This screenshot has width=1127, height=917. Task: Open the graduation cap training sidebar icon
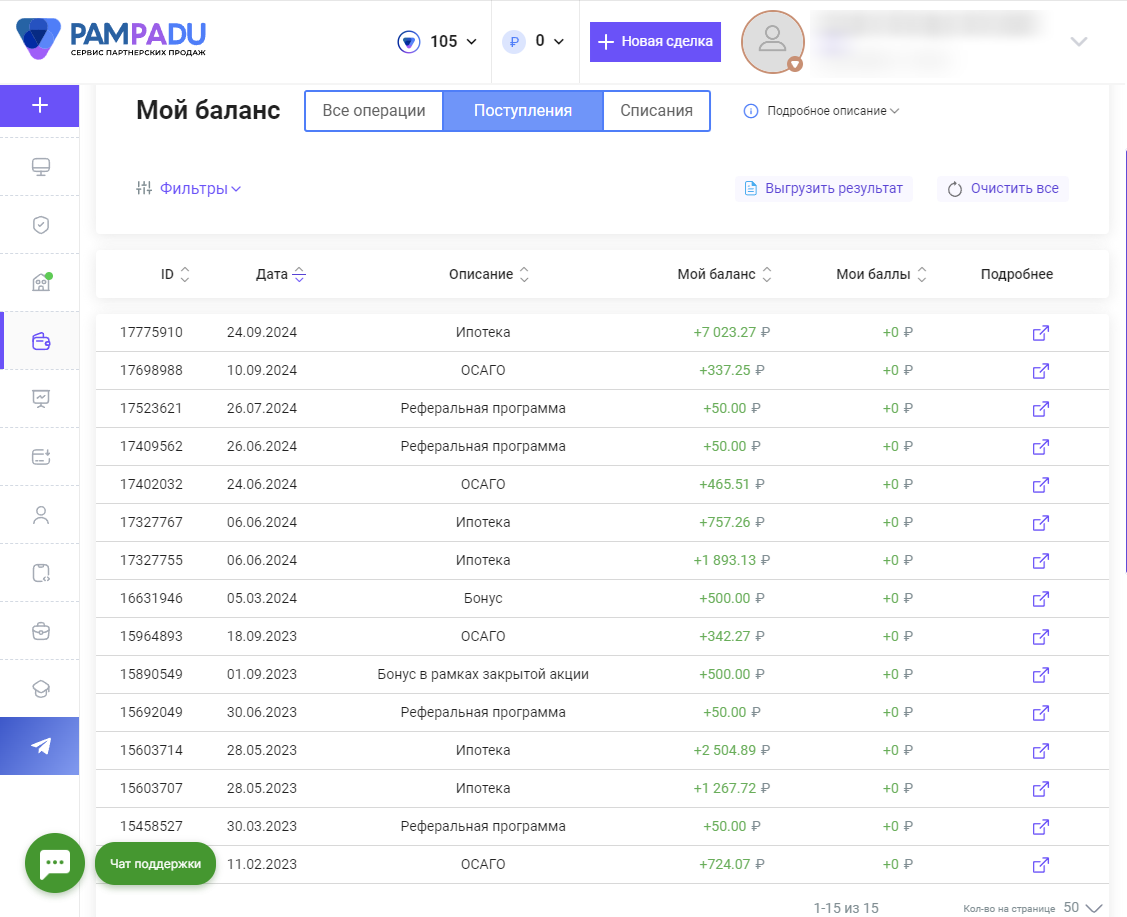tap(41, 688)
